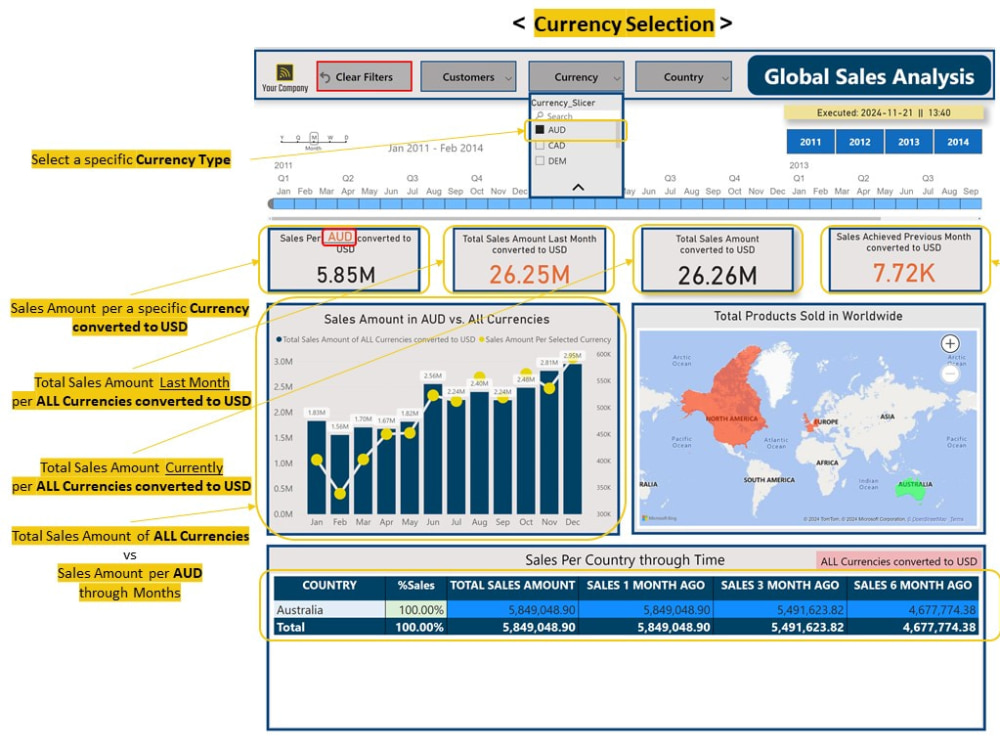Set timeline granularity to W (week)
Viewport: 1000px width, 750px height.
click(x=330, y=138)
